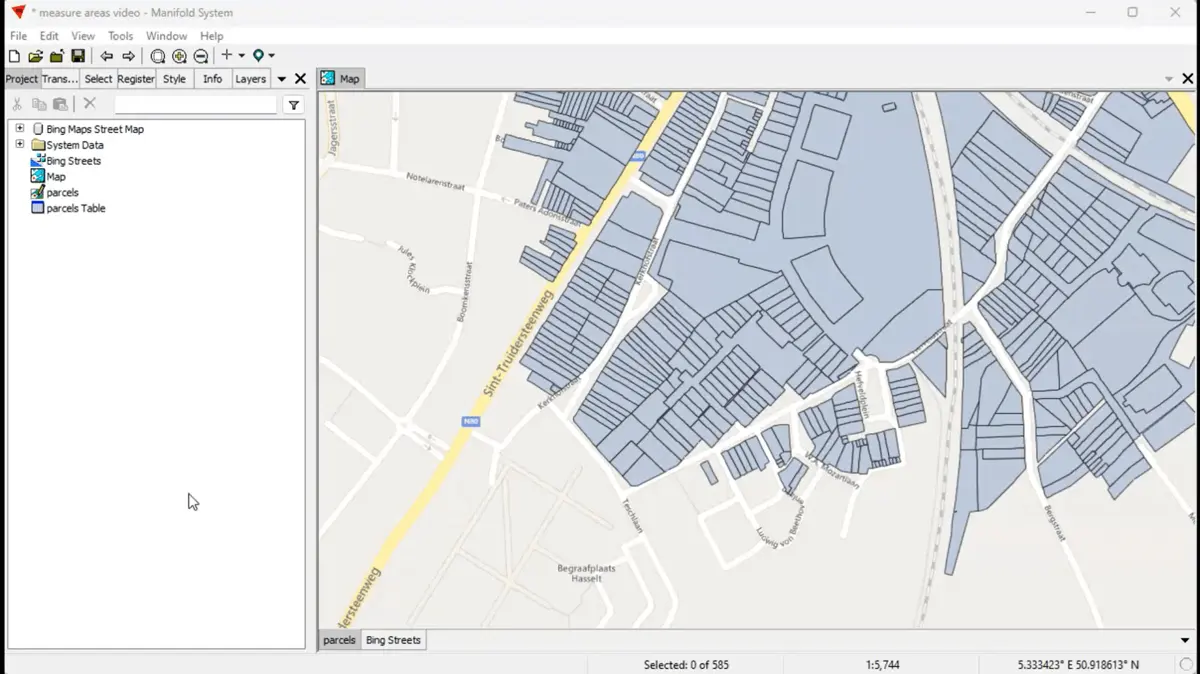
Task: Click the Paste icon in Project pane
Action: click(x=61, y=104)
